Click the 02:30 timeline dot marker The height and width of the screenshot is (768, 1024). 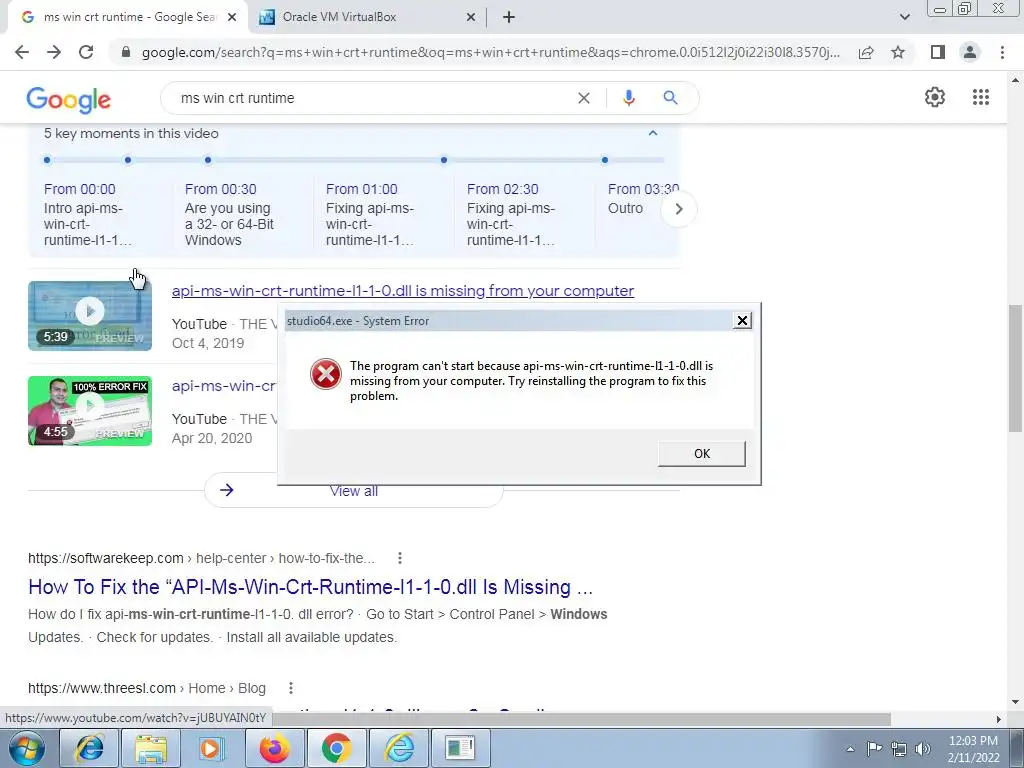[x=444, y=160]
